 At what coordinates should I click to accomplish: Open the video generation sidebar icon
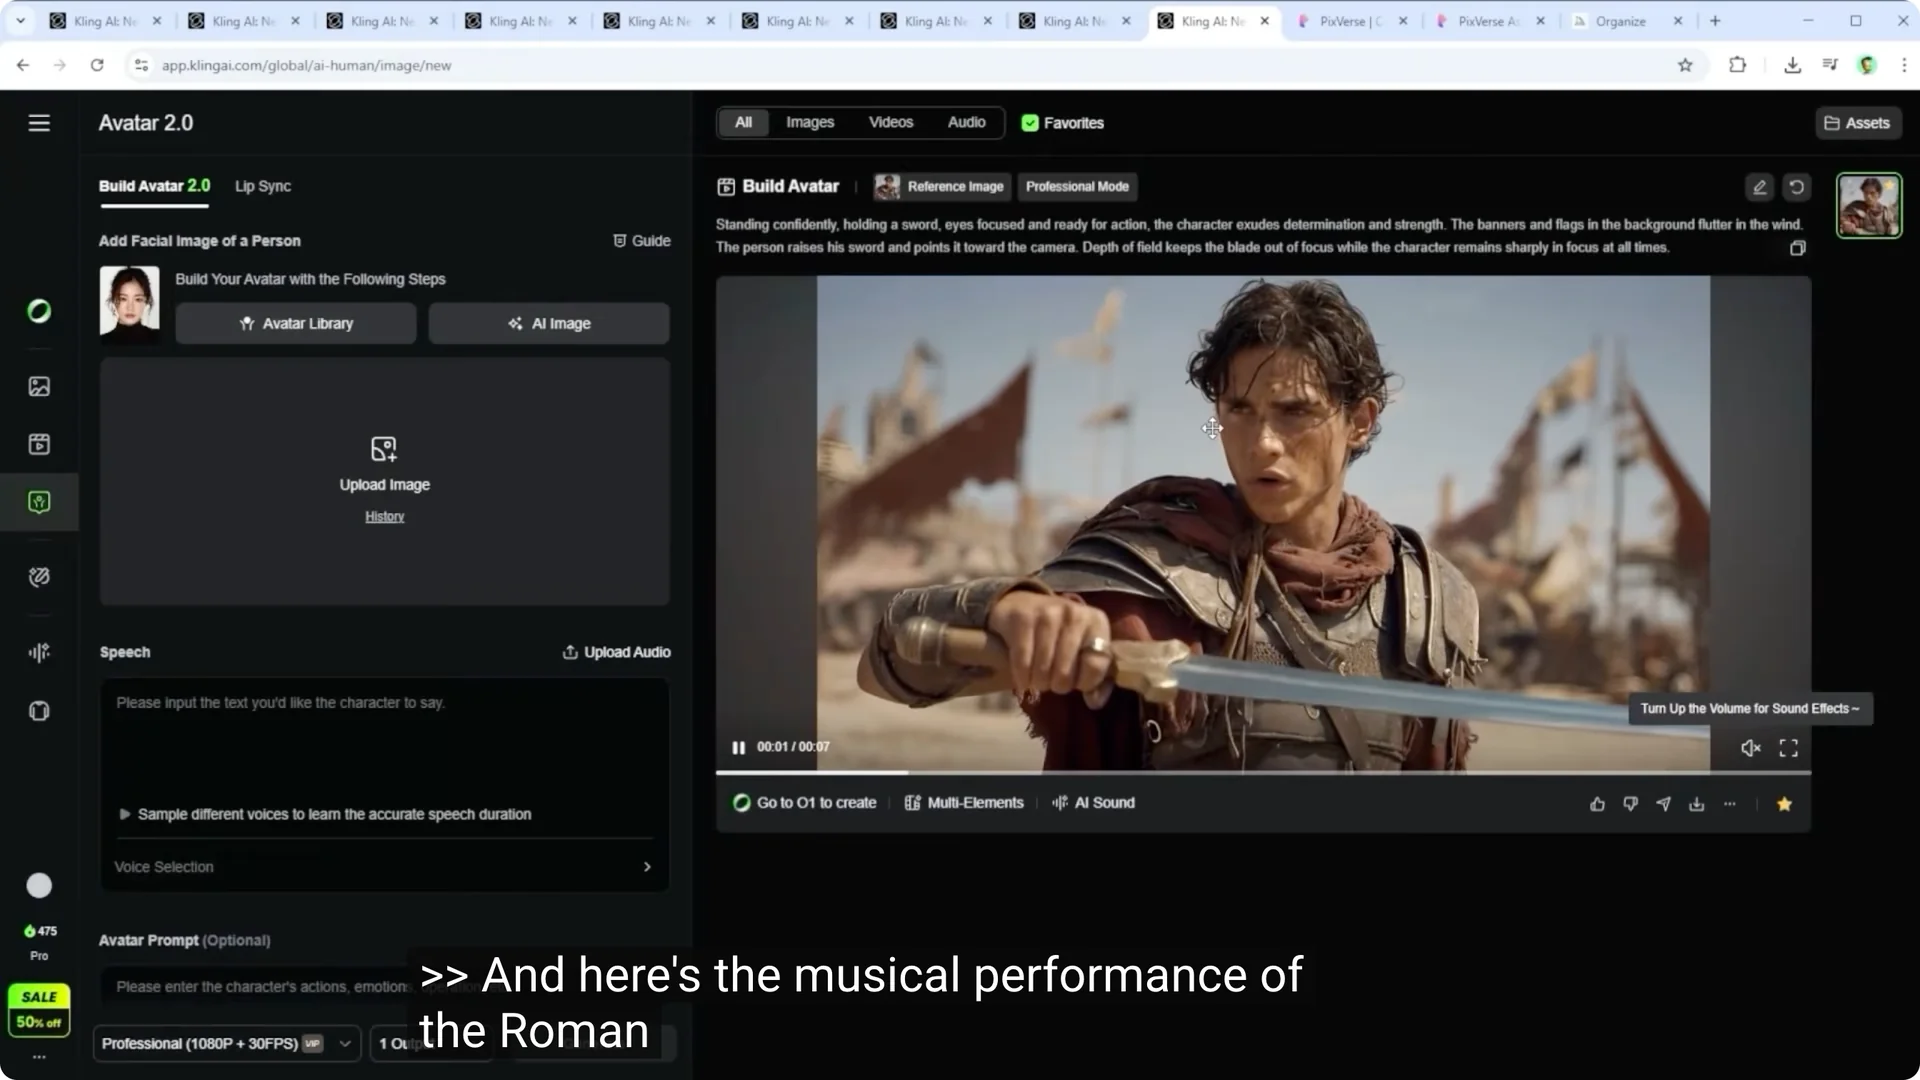click(39, 444)
